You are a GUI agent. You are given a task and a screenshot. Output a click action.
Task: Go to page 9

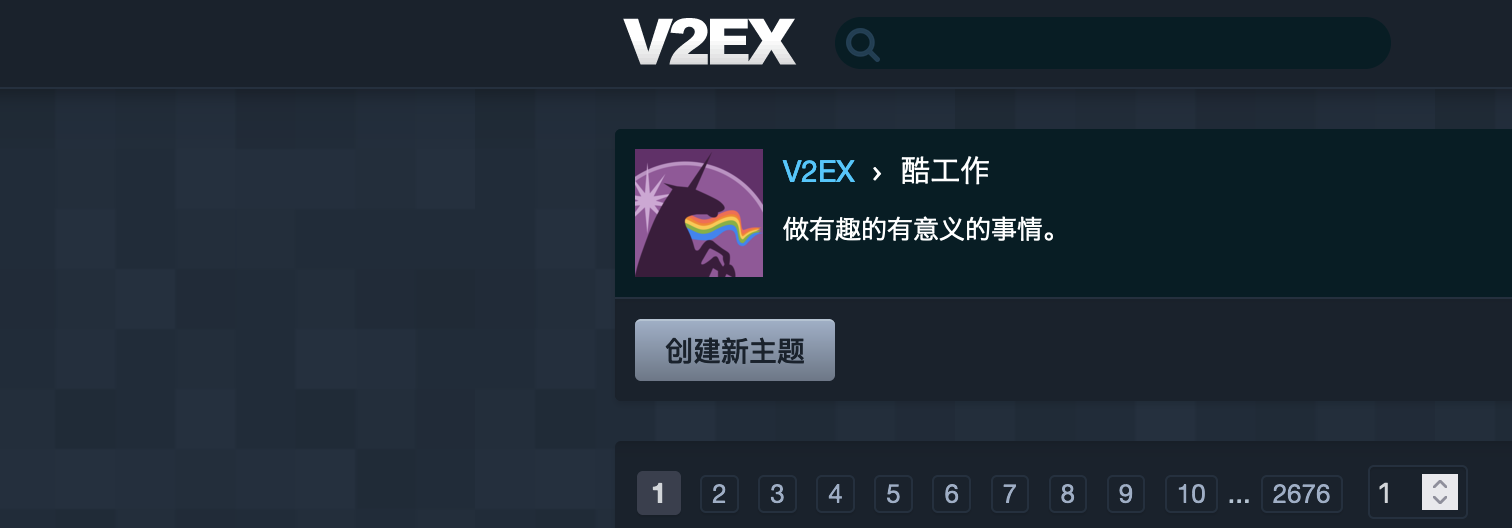point(1126,494)
